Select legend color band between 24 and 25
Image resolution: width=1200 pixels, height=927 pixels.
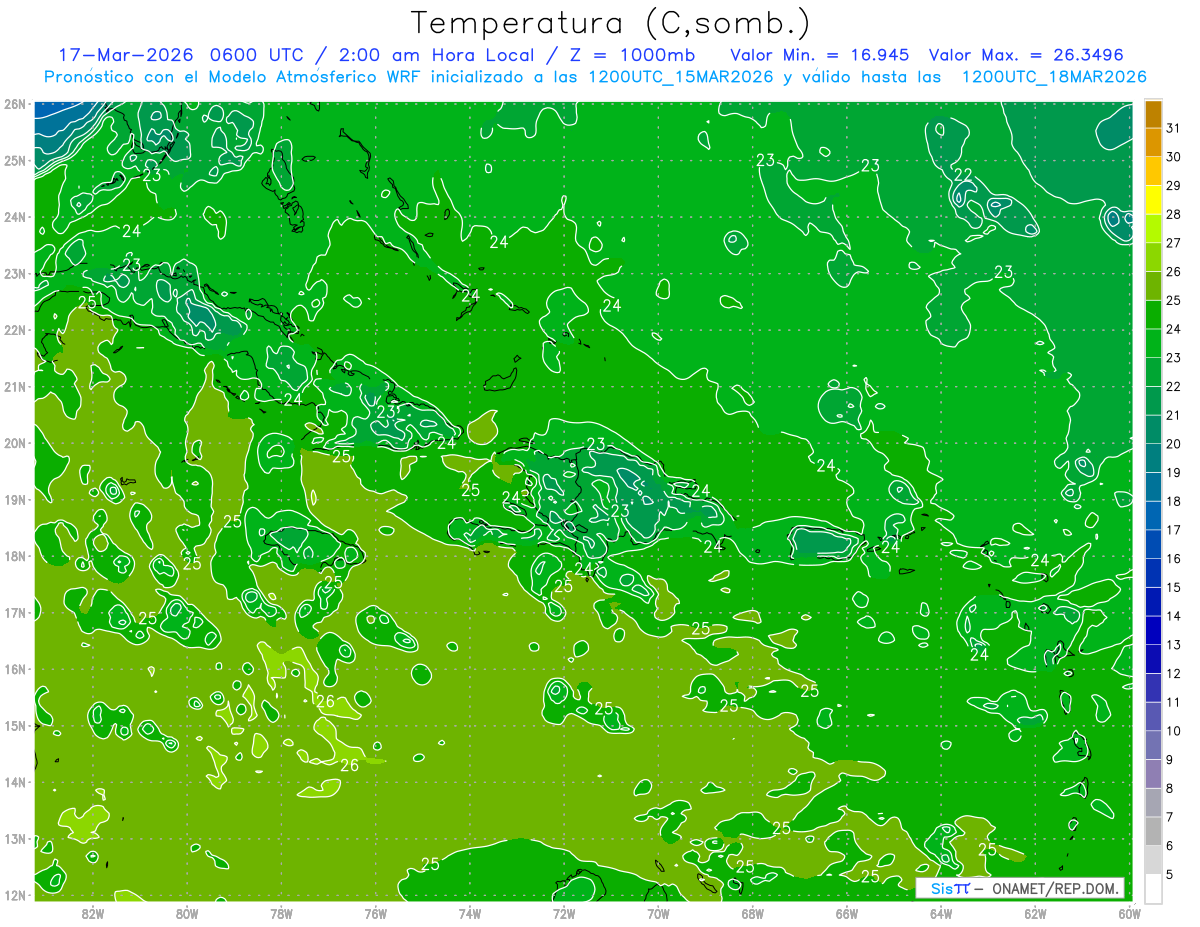[1153, 315]
